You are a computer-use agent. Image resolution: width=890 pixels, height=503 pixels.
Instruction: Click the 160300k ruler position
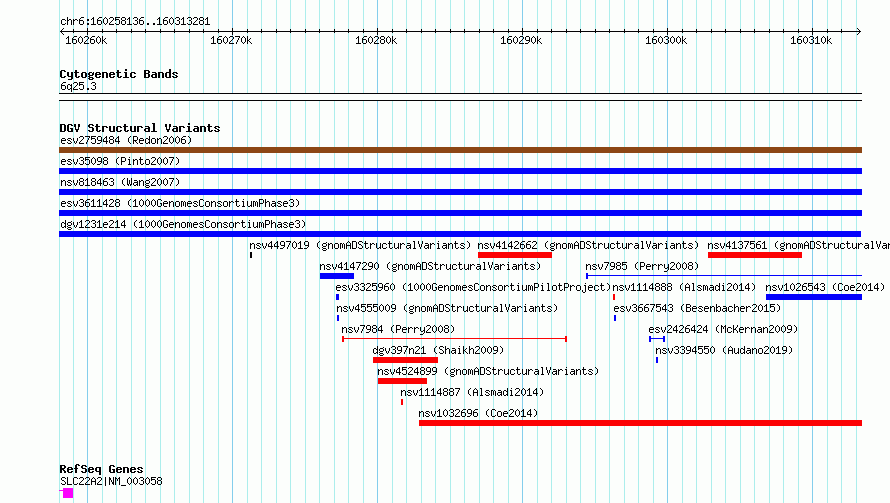tap(666, 40)
